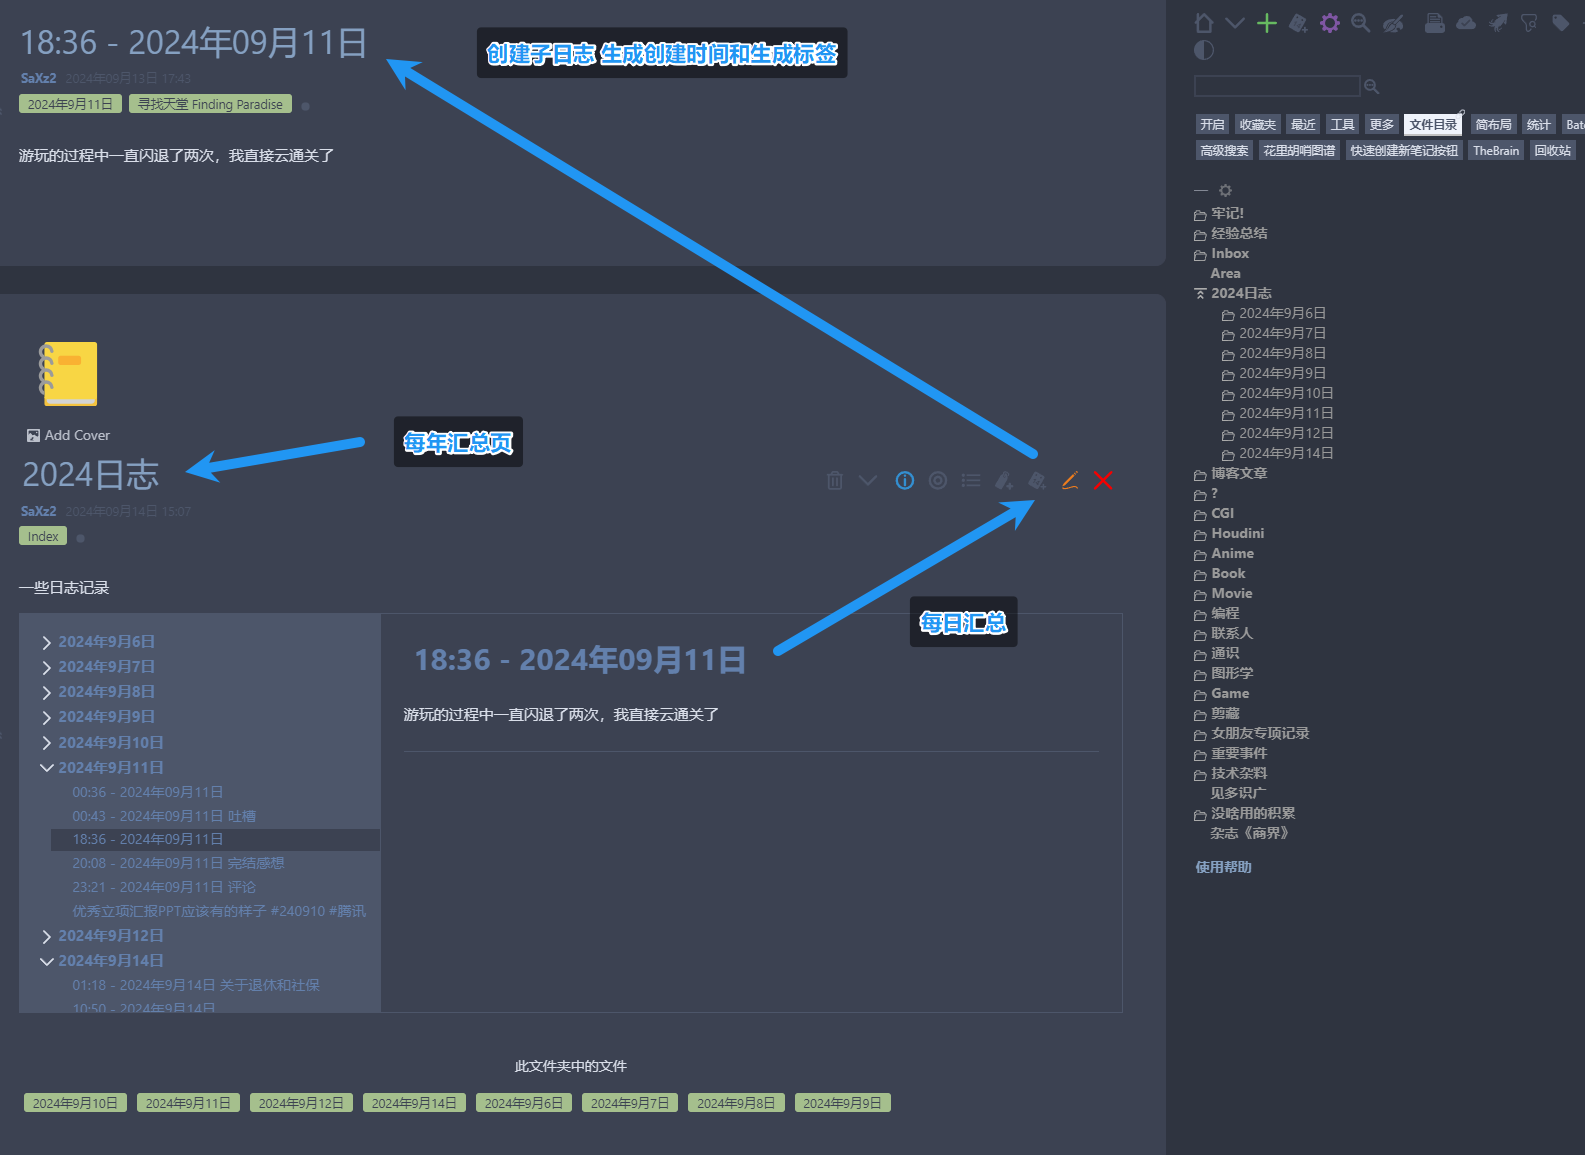Screen dimensions: 1585x1155
Task: Toggle the half-circle dark/light palette switch
Action: point(1204,50)
